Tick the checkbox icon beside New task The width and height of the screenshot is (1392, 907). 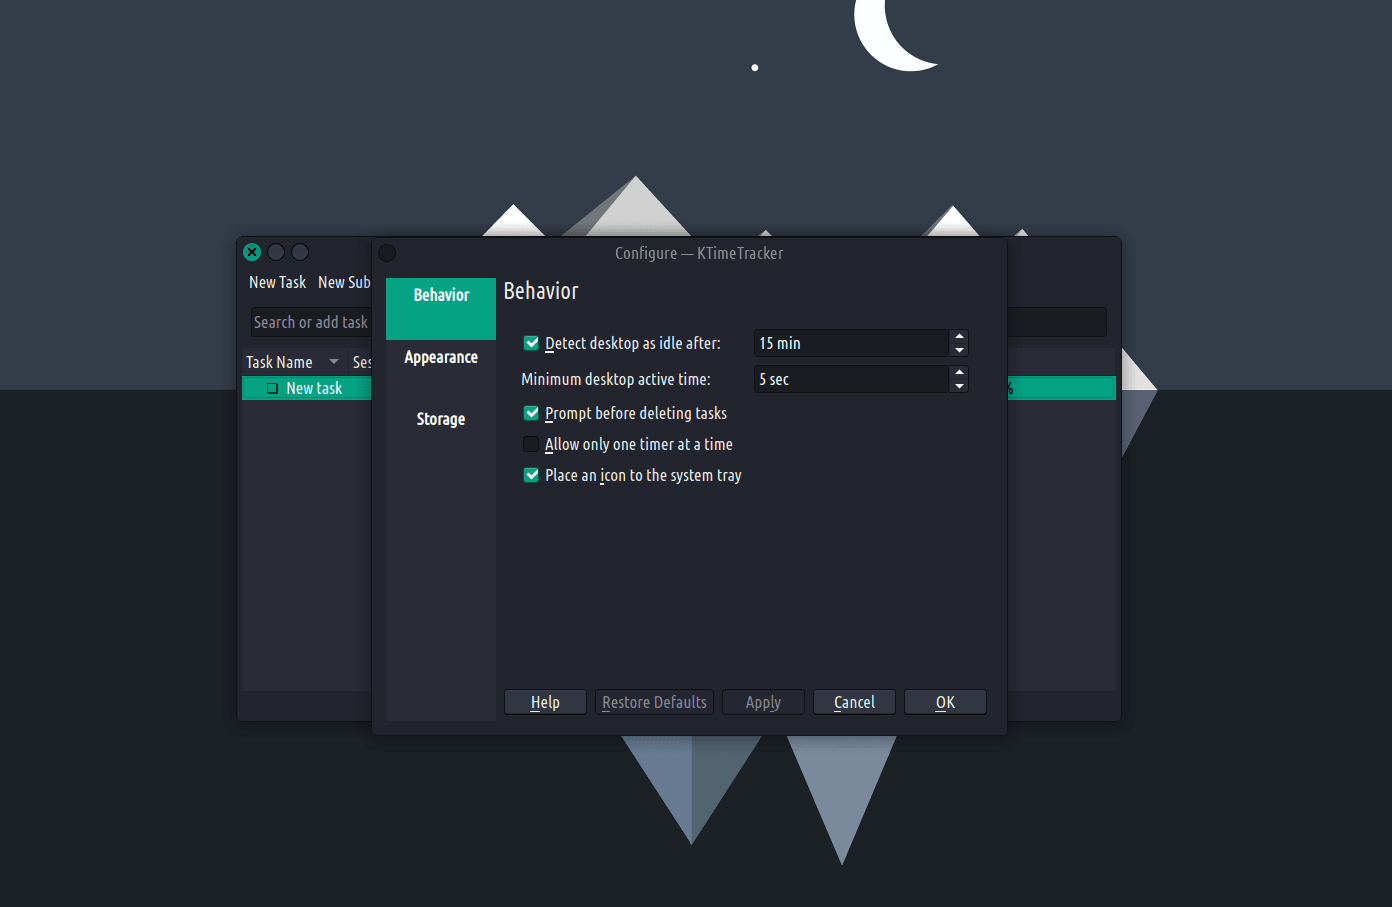pos(272,388)
